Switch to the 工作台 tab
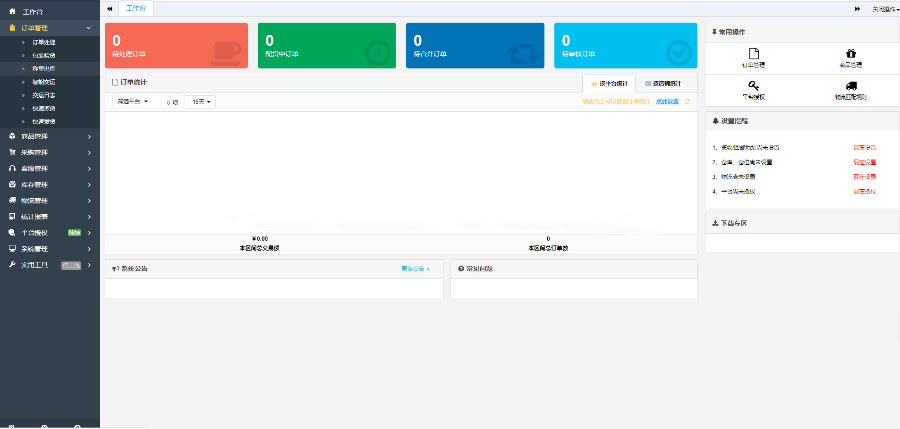The image size is (900, 429). click(136, 9)
